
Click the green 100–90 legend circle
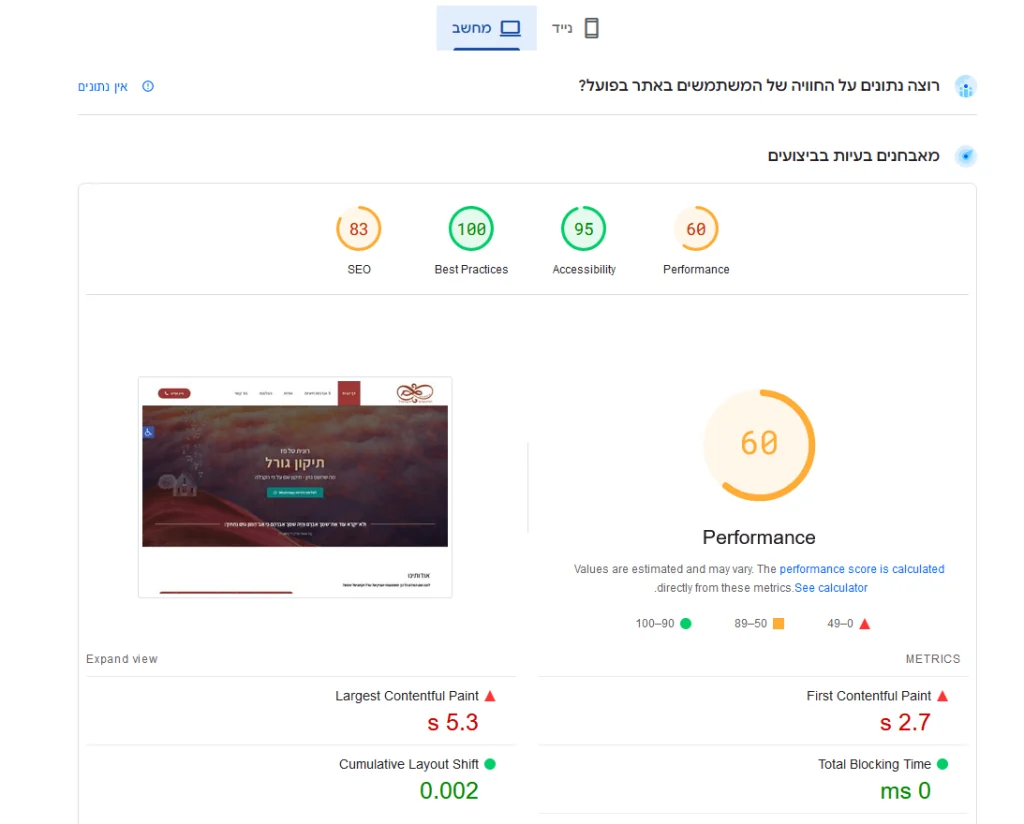point(686,624)
